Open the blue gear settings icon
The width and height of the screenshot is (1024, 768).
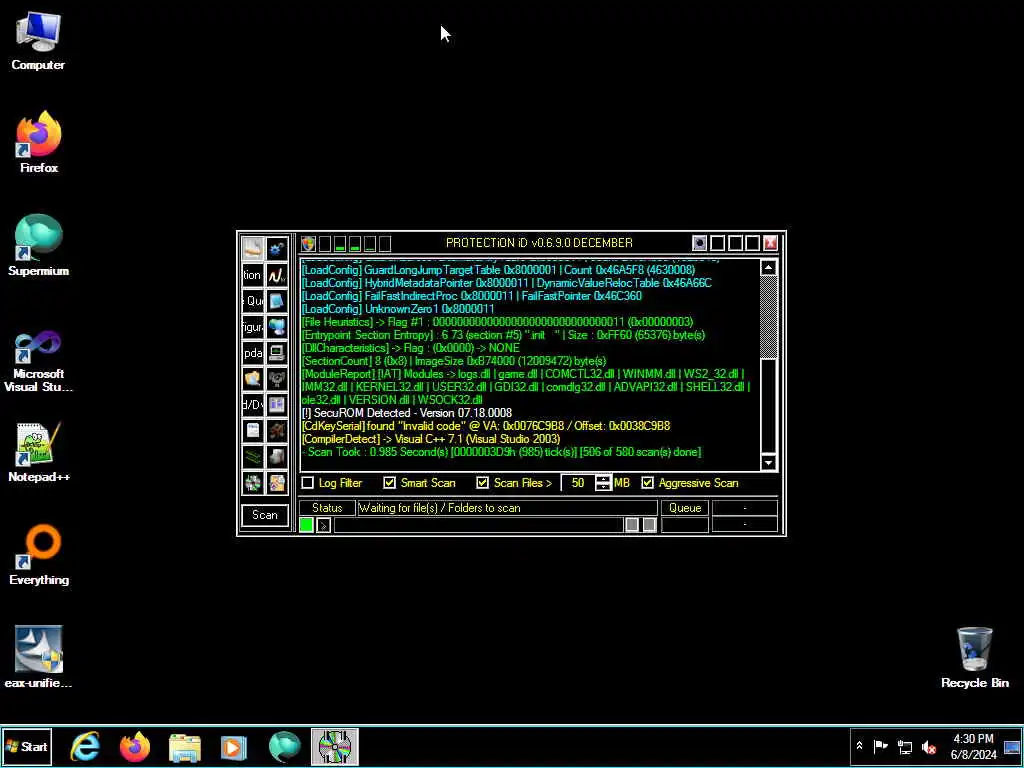click(277, 249)
